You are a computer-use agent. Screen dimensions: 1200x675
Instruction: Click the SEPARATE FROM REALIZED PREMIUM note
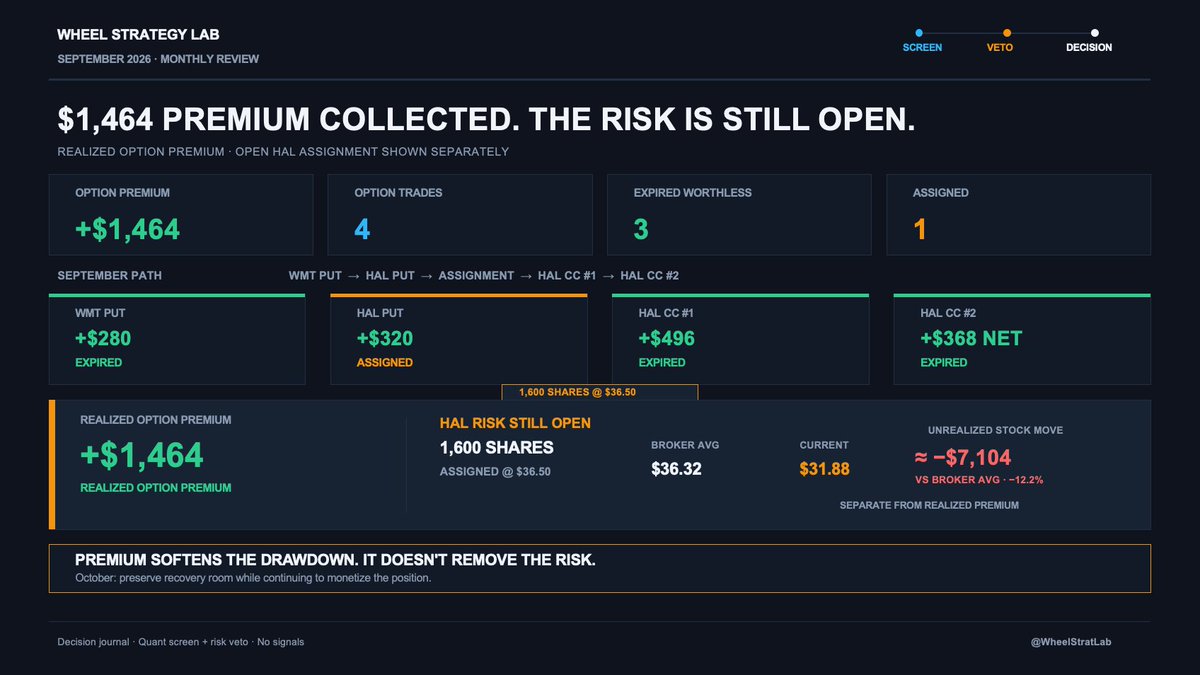coord(929,505)
